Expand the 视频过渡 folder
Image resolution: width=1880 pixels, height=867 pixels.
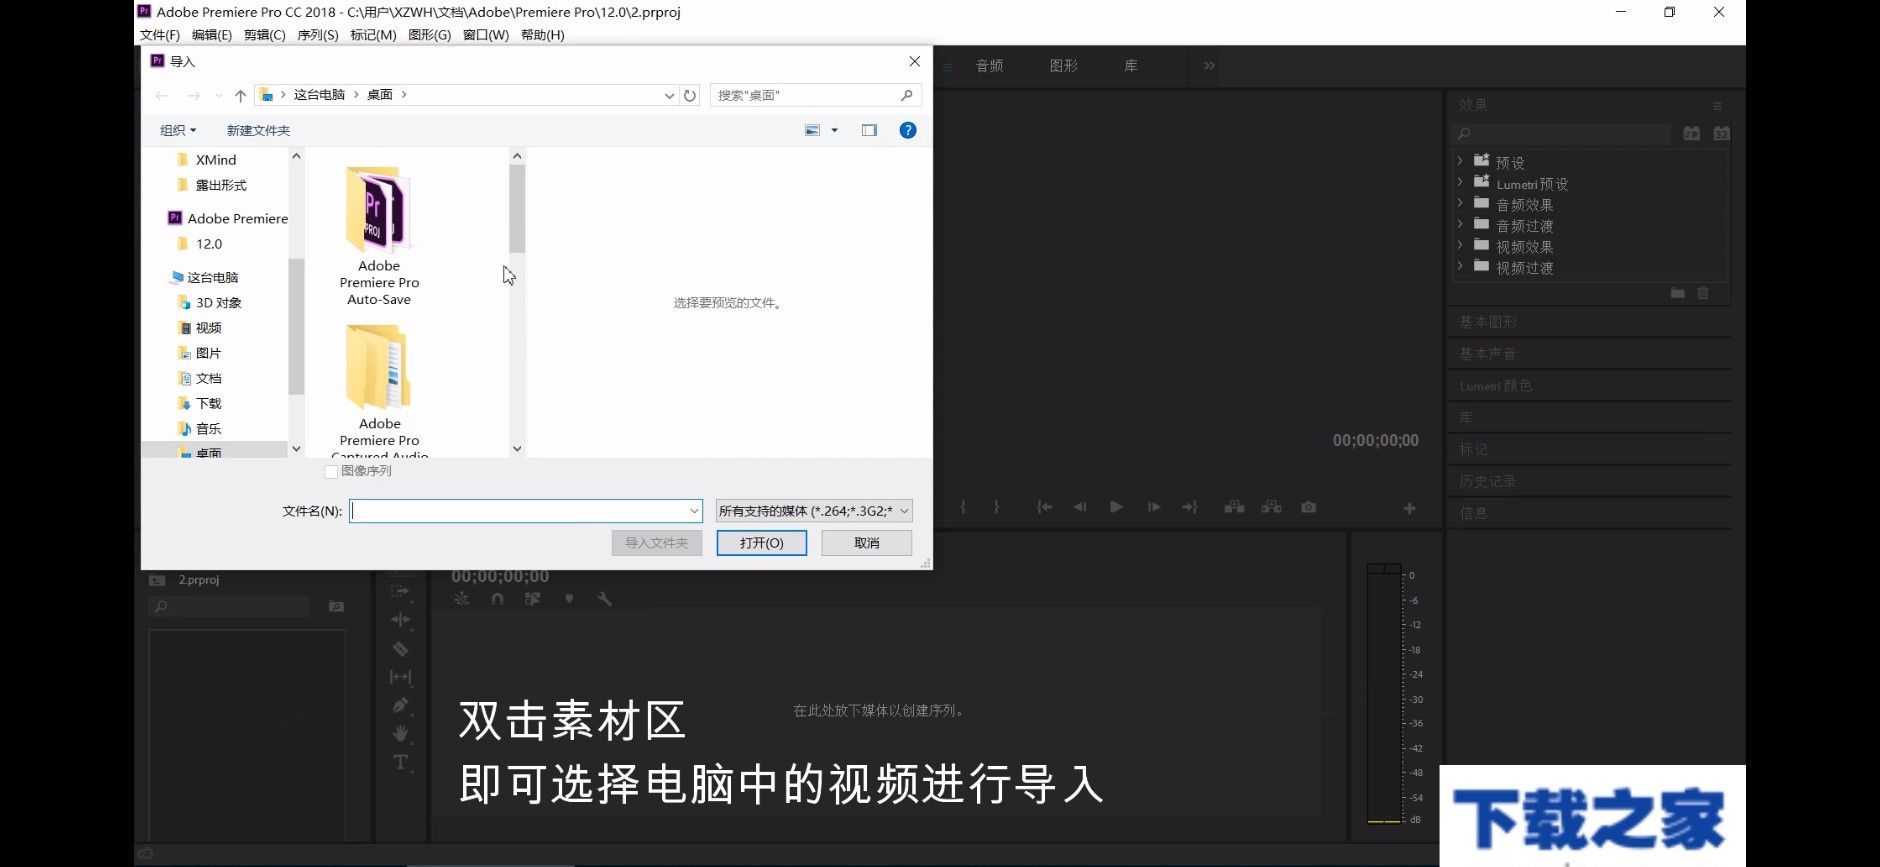[1460, 266]
